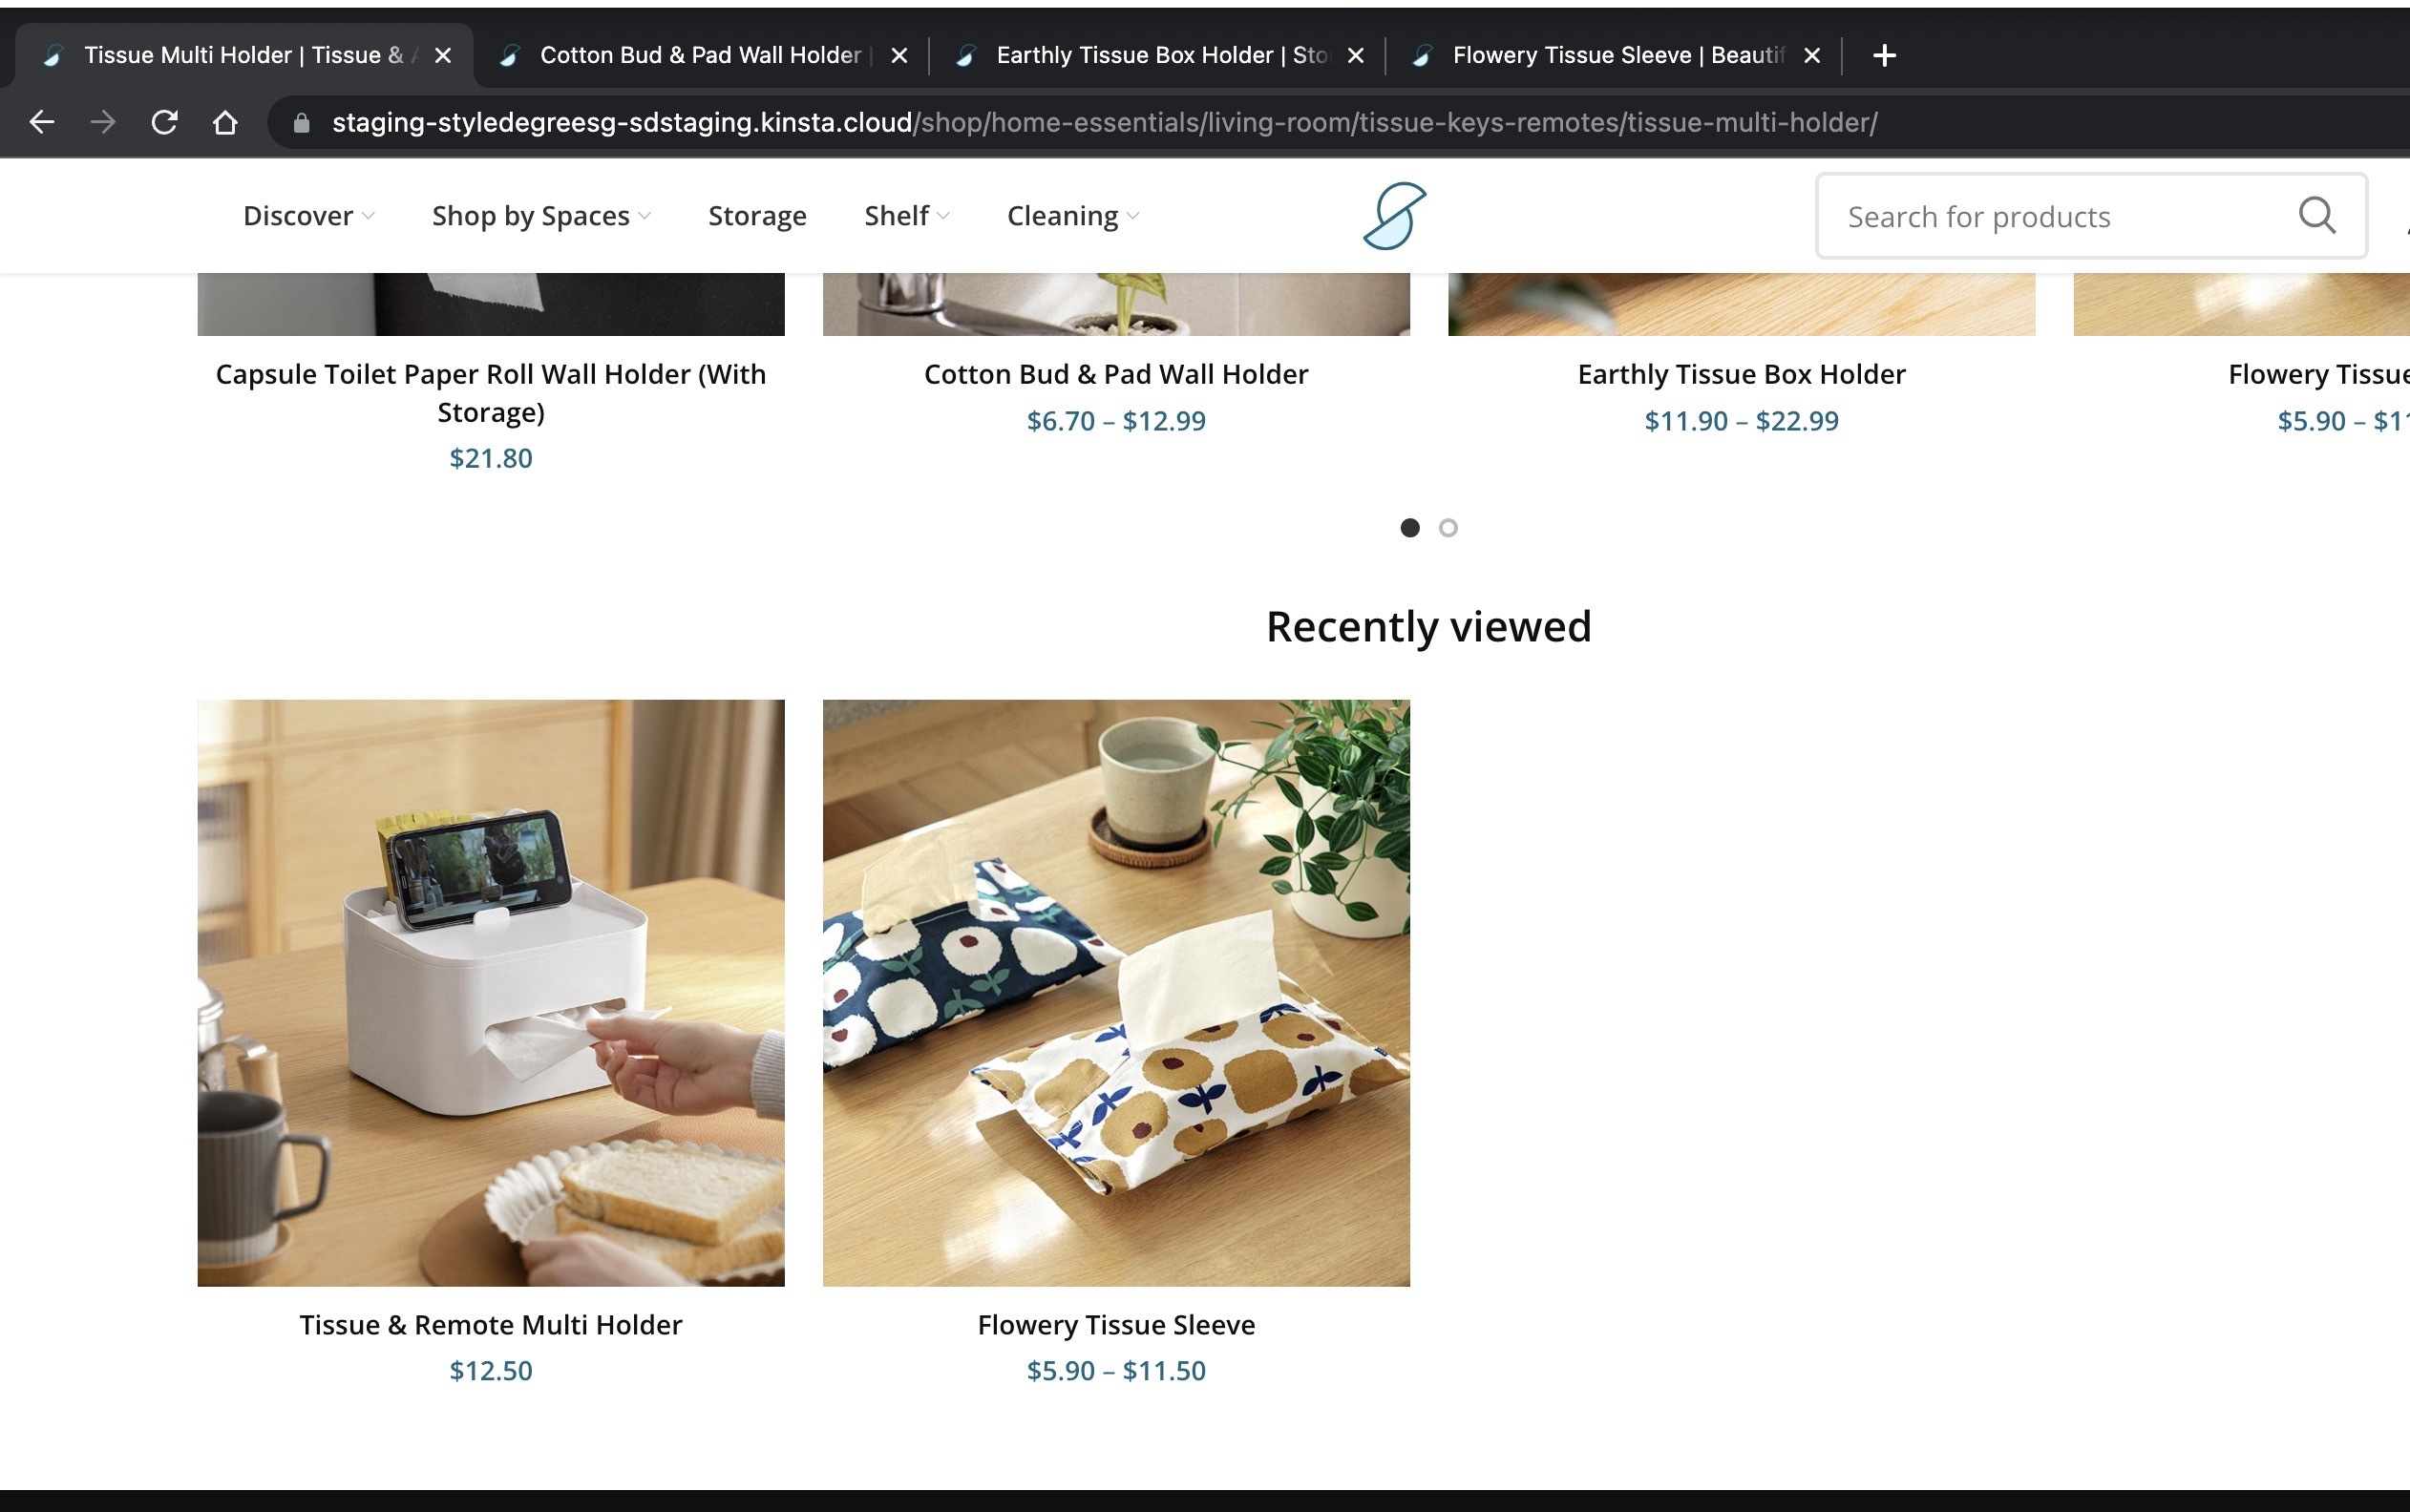Open a new browser tab
The width and height of the screenshot is (2410, 1512).
click(1884, 55)
